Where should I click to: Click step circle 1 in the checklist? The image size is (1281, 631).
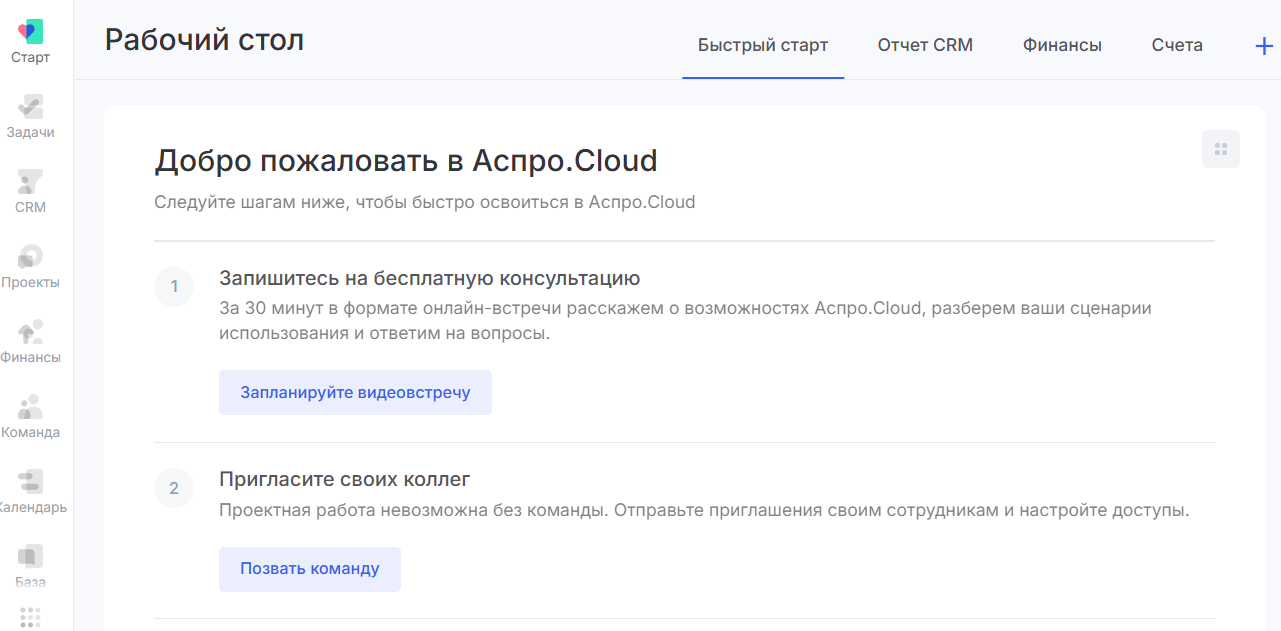tap(174, 286)
